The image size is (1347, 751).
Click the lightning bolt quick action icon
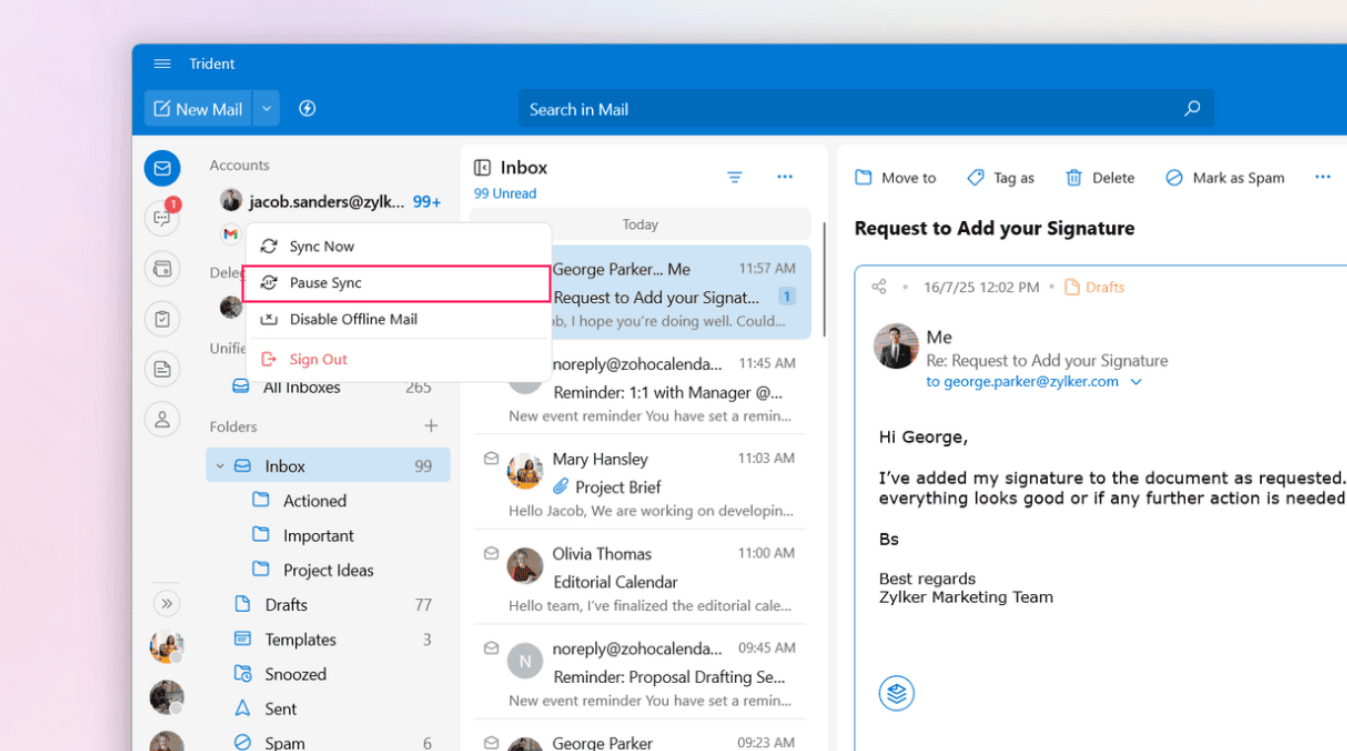point(307,109)
